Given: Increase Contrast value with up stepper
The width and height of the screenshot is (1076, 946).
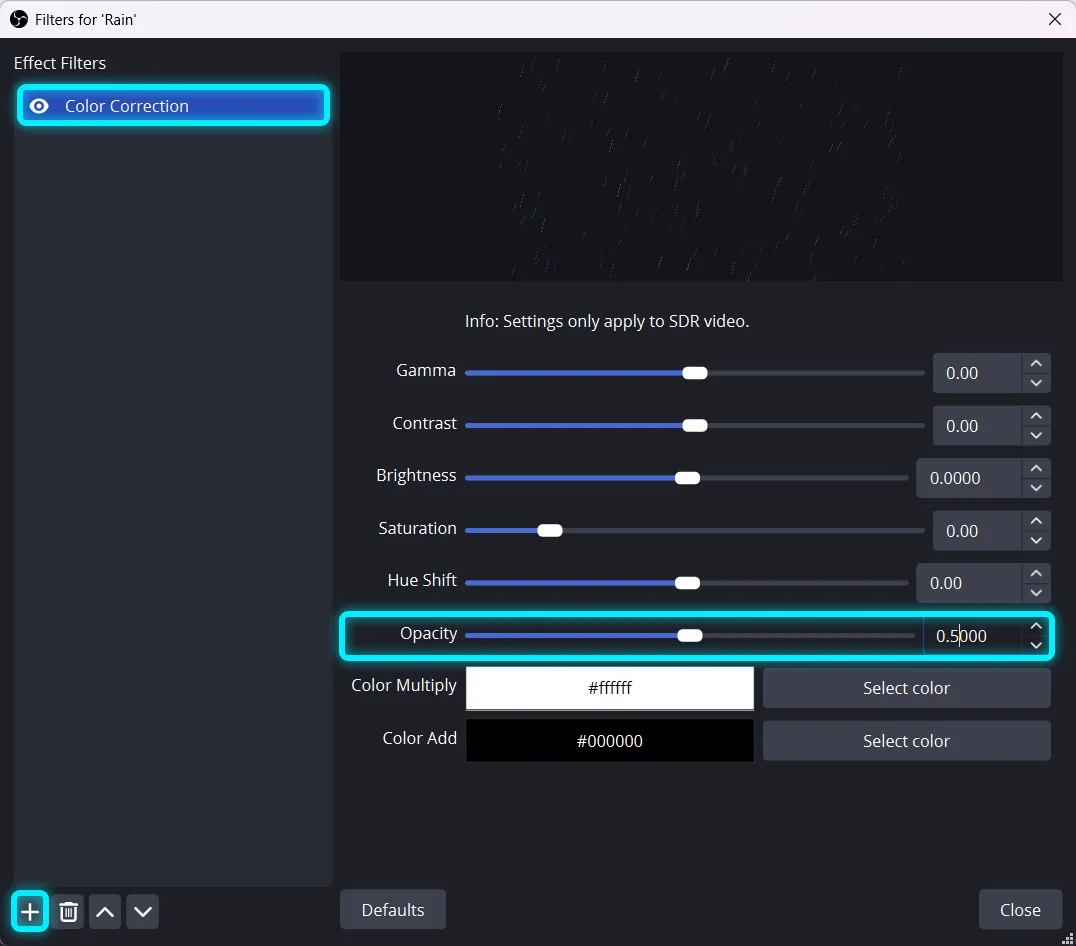Looking at the screenshot, I should (1036, 416).
